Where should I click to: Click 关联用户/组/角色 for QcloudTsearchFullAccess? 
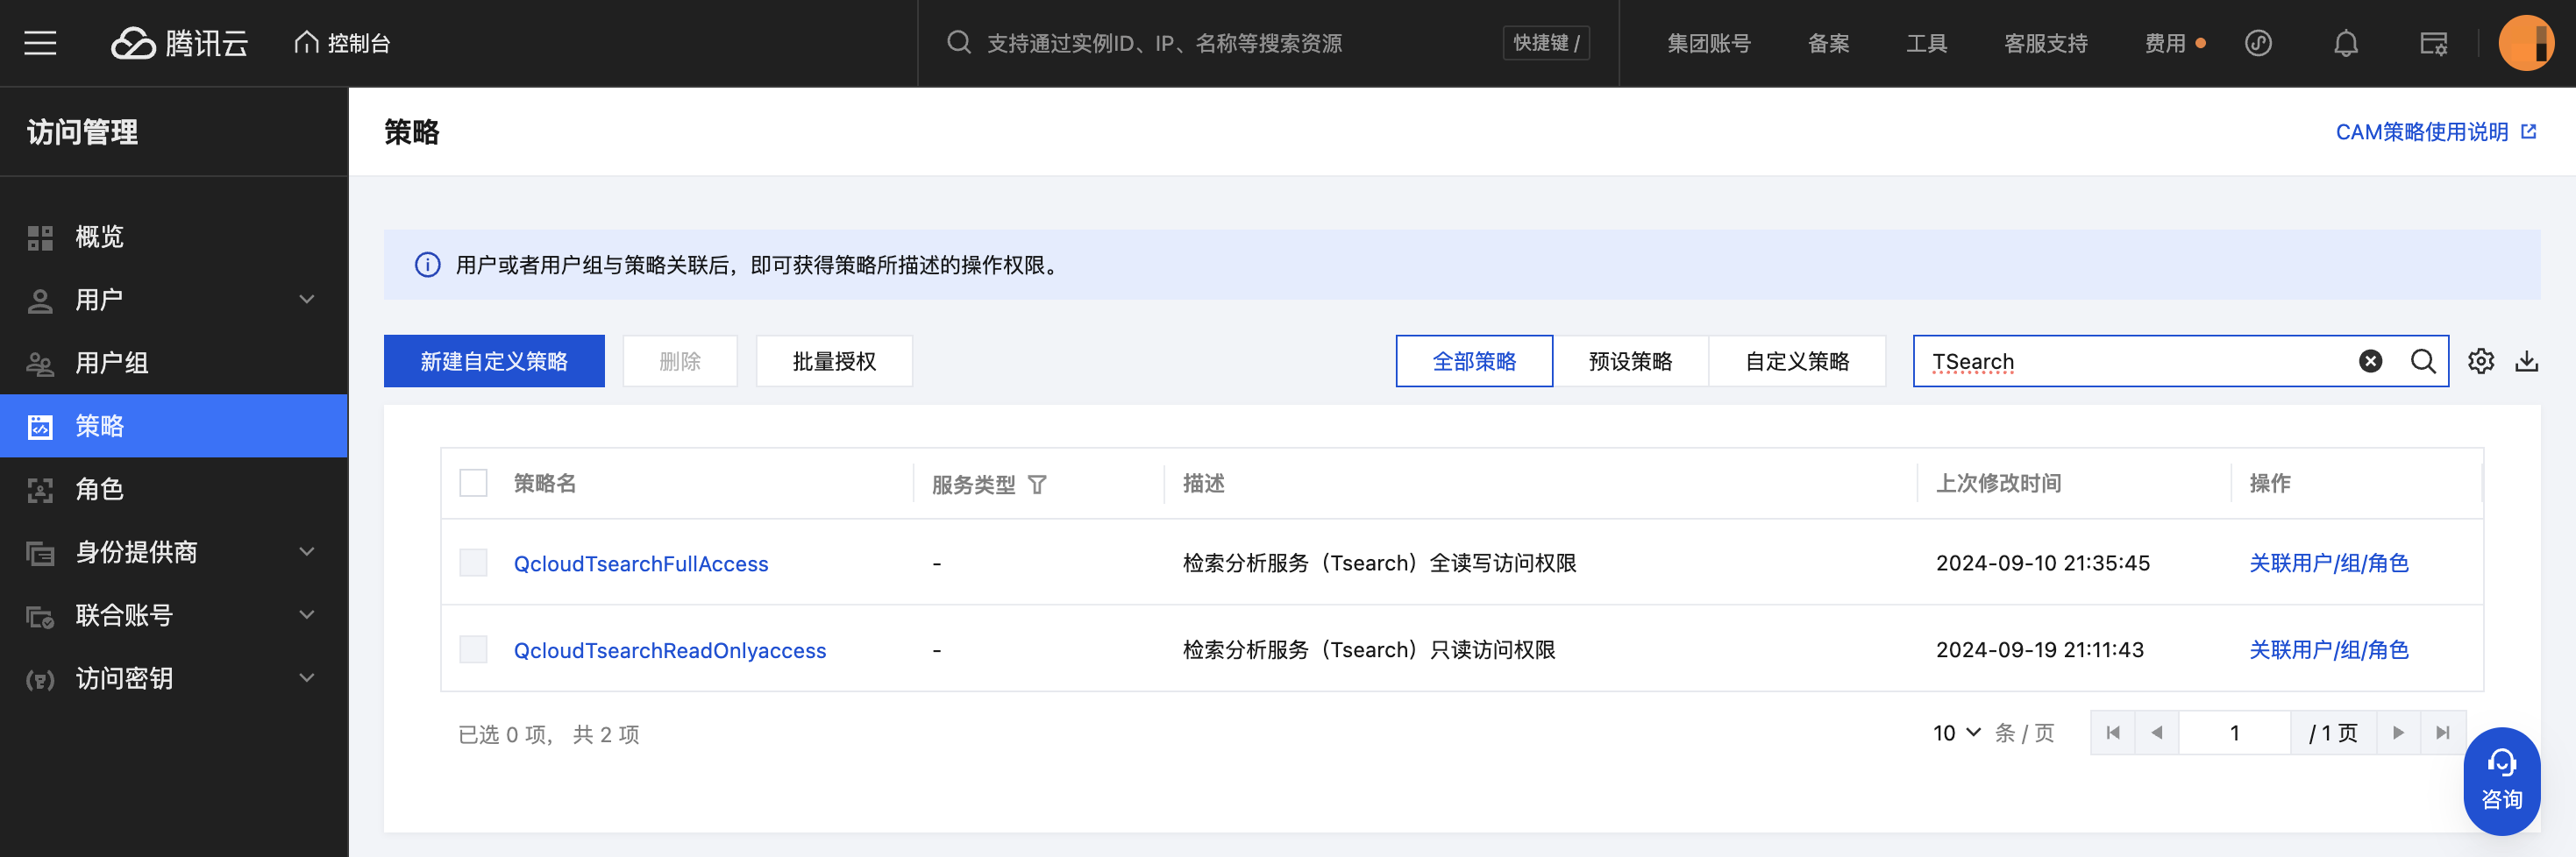point(2328,563)
